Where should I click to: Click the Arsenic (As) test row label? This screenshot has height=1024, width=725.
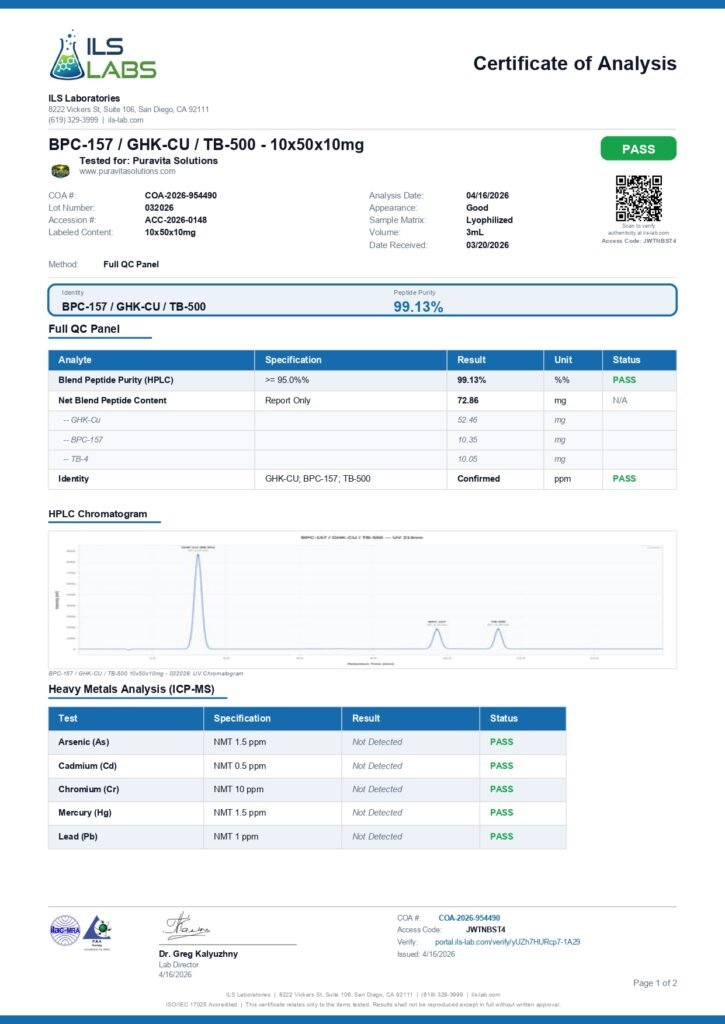[x=84, y=742]
